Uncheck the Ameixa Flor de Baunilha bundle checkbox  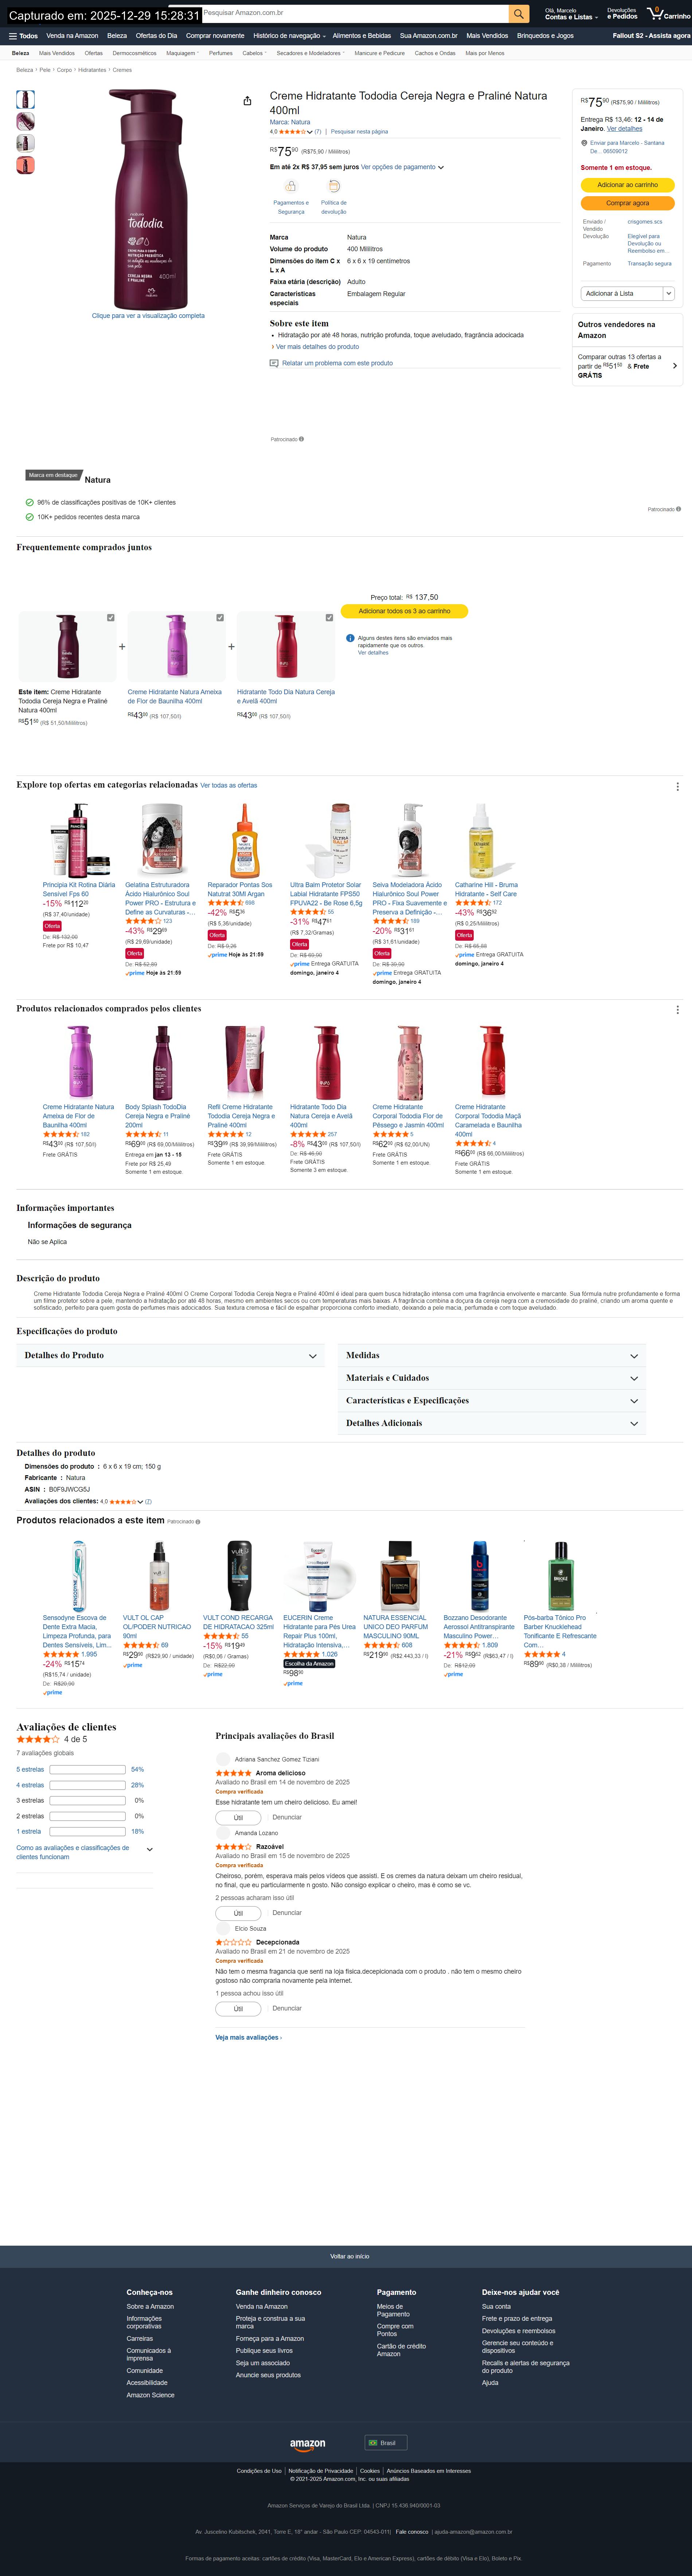pyautogui.click(x=220, y=618)
